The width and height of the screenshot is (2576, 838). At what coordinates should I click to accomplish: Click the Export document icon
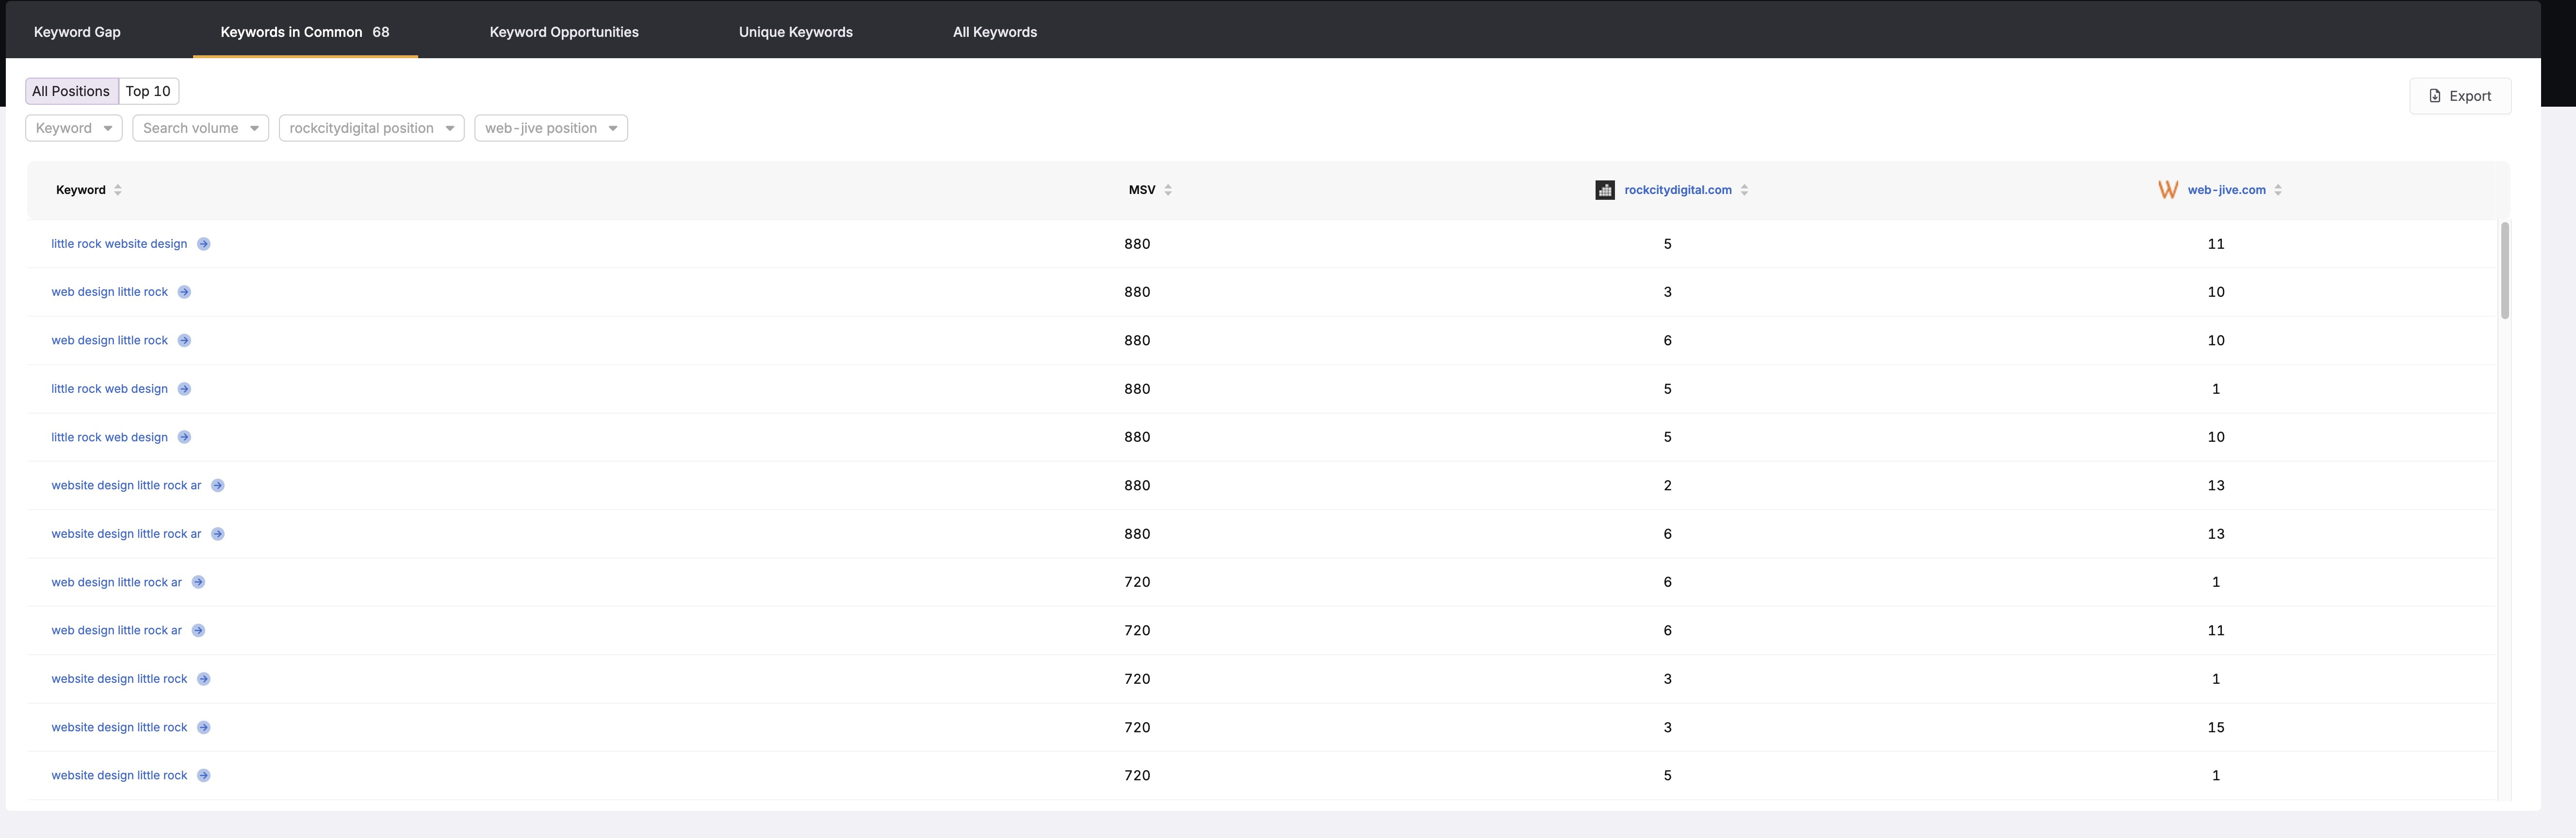2435,96
